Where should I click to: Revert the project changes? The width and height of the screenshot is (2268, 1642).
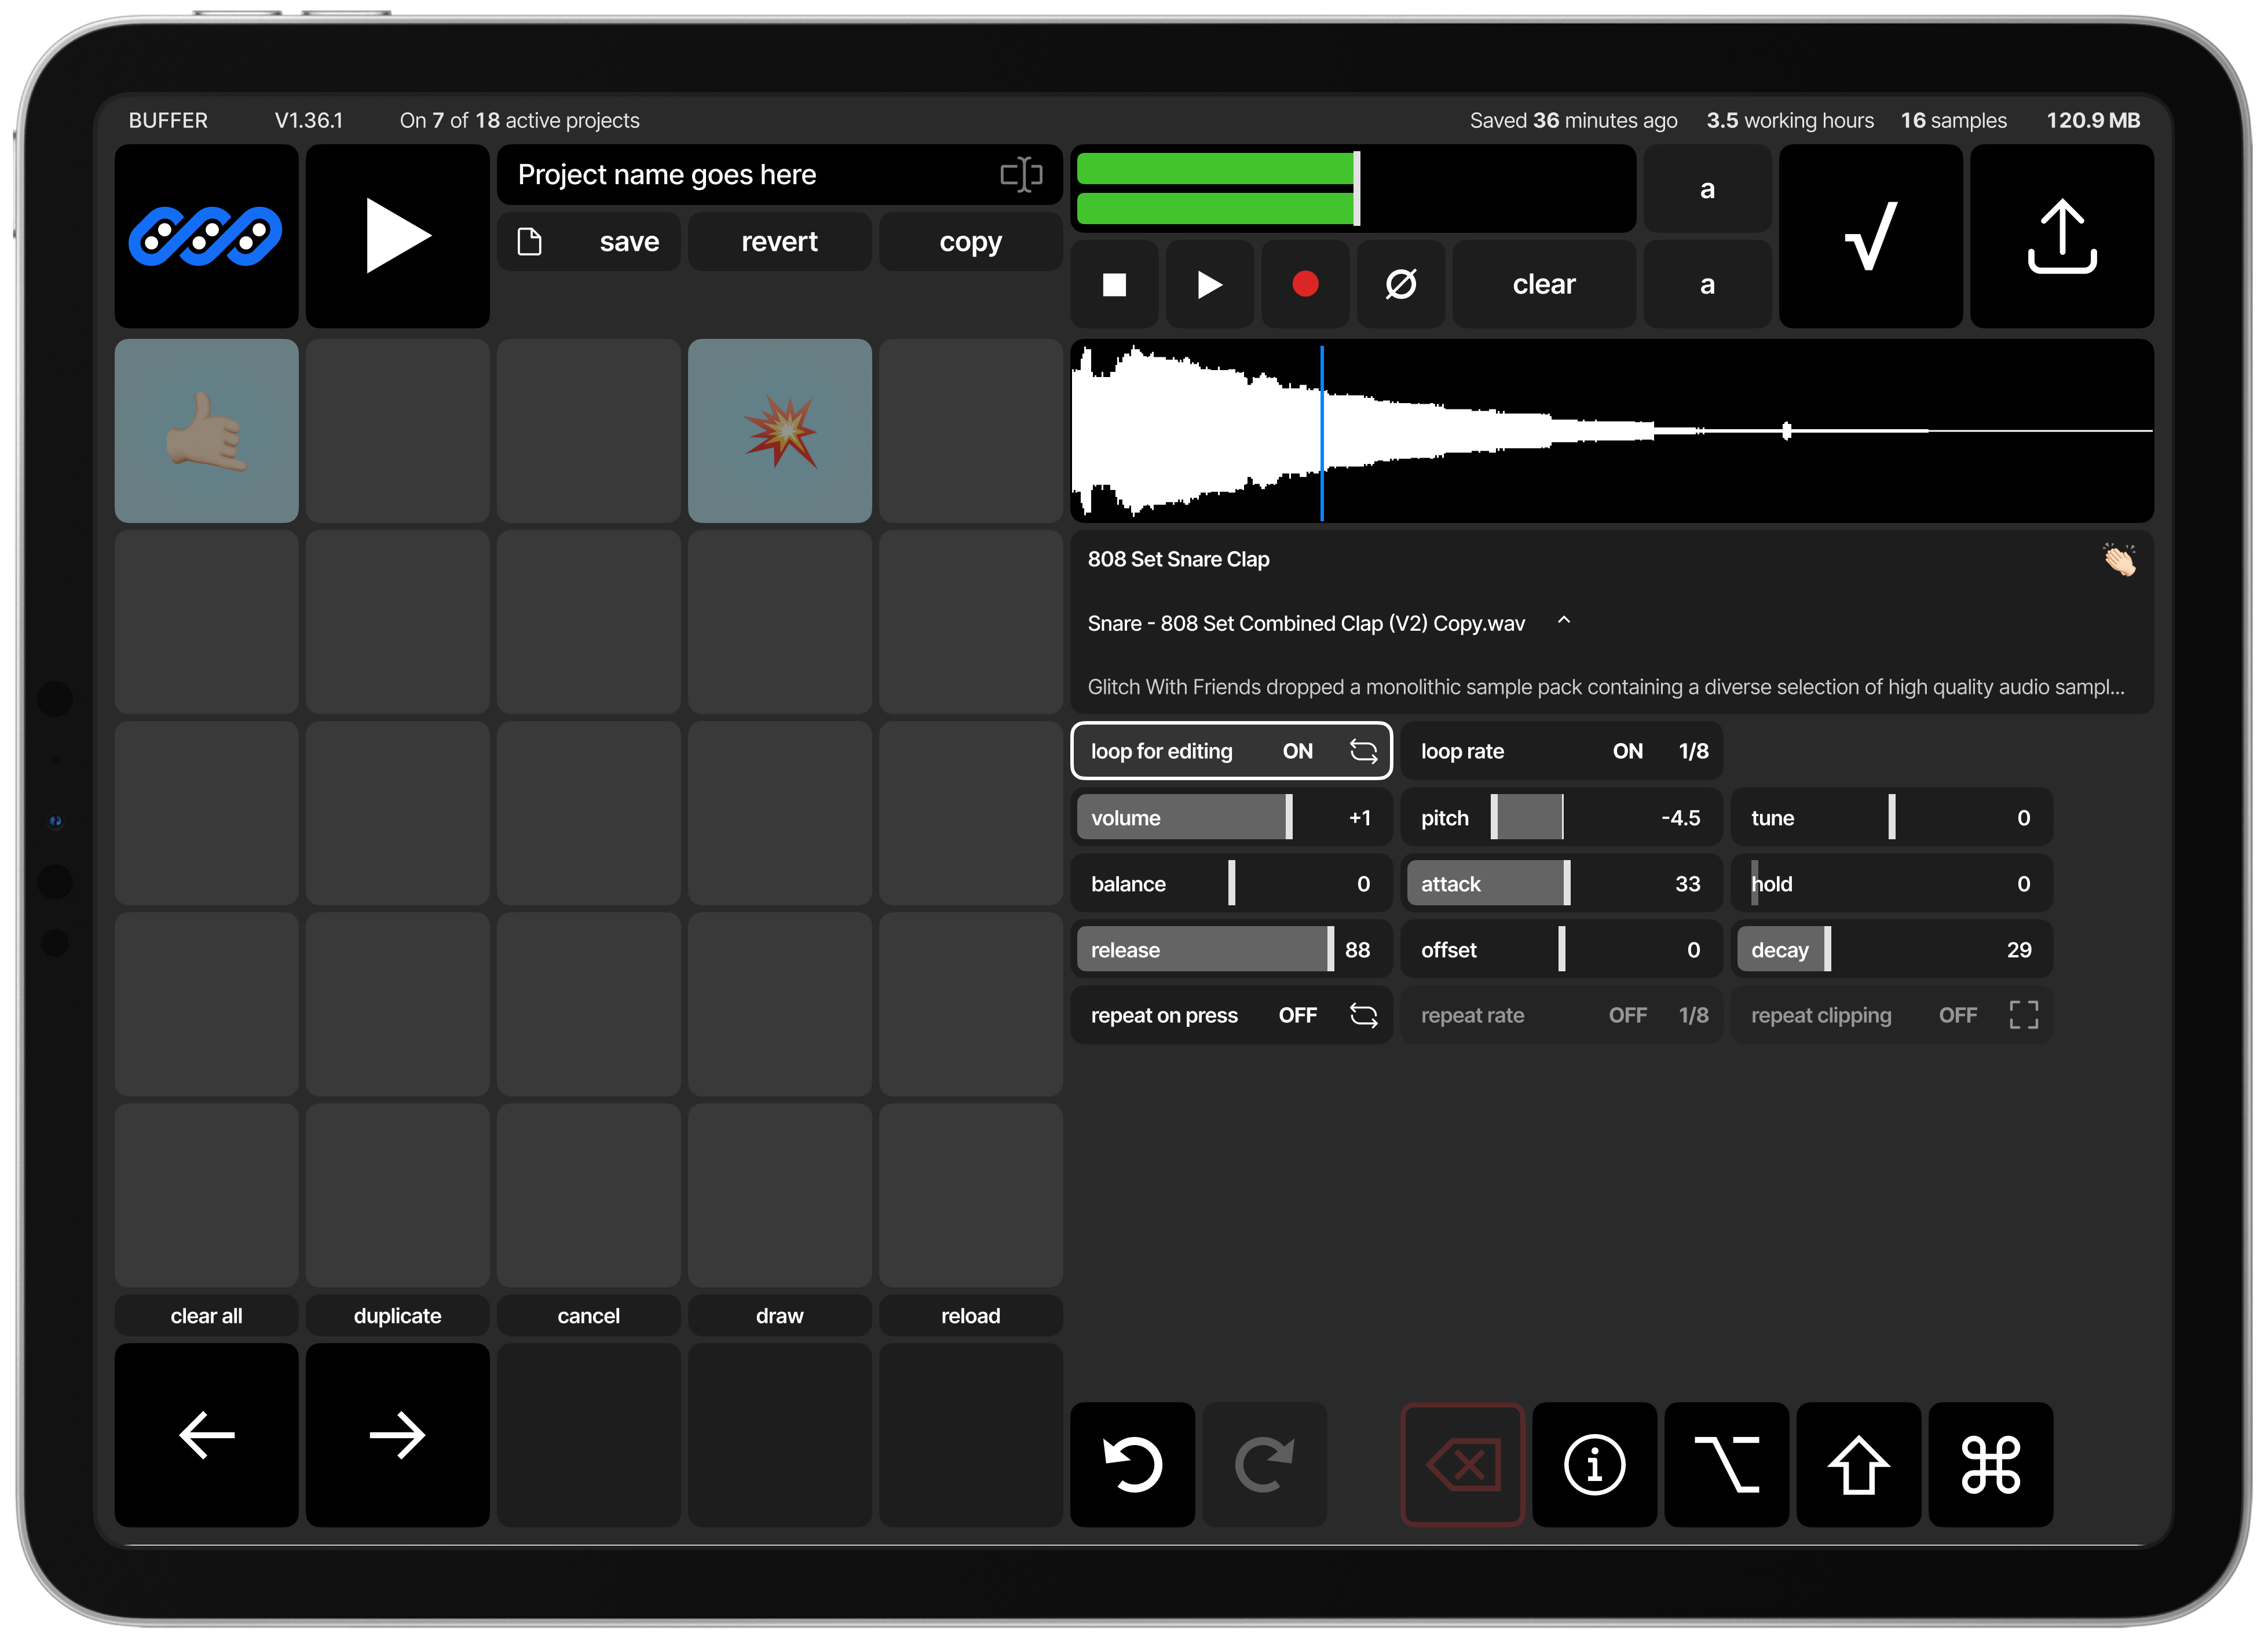[779, 241]
